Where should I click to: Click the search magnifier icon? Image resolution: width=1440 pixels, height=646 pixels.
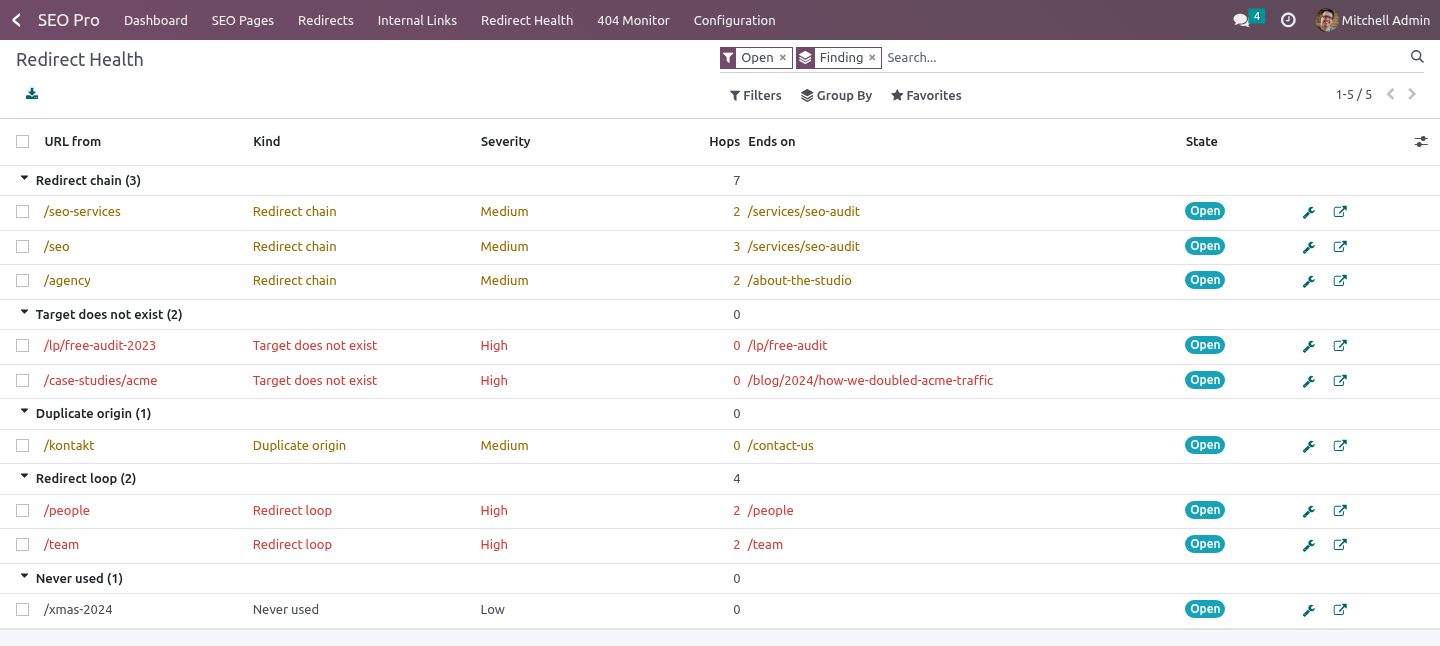coord(1417,57)
